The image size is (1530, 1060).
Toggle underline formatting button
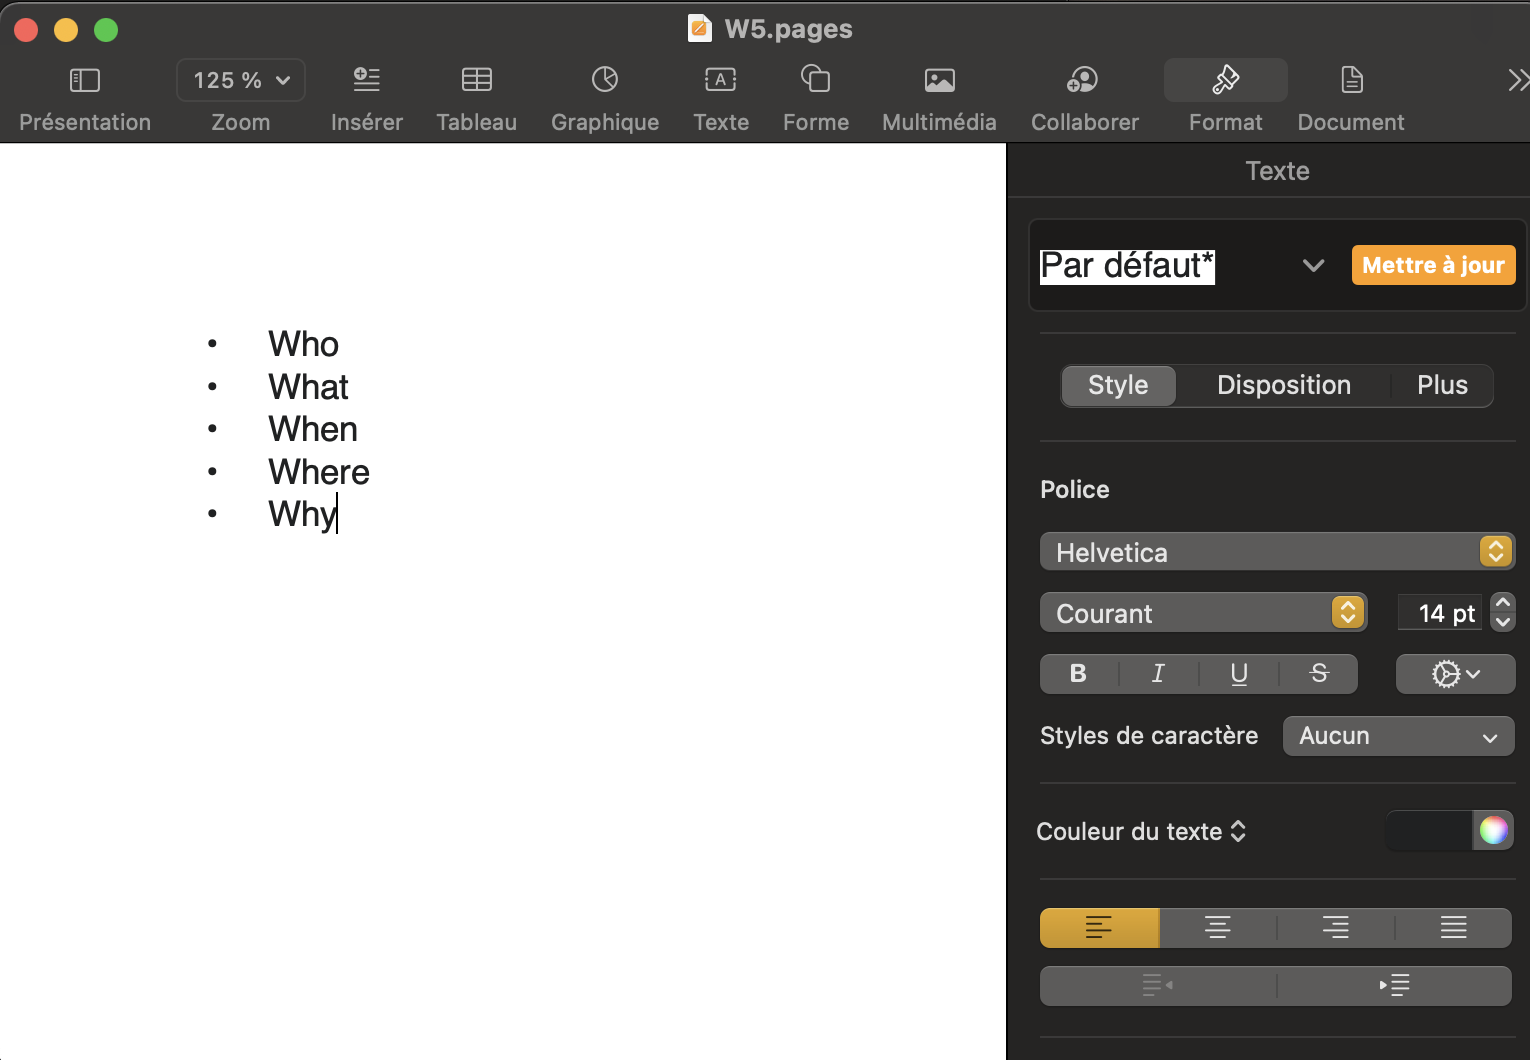click(1239, 674)
